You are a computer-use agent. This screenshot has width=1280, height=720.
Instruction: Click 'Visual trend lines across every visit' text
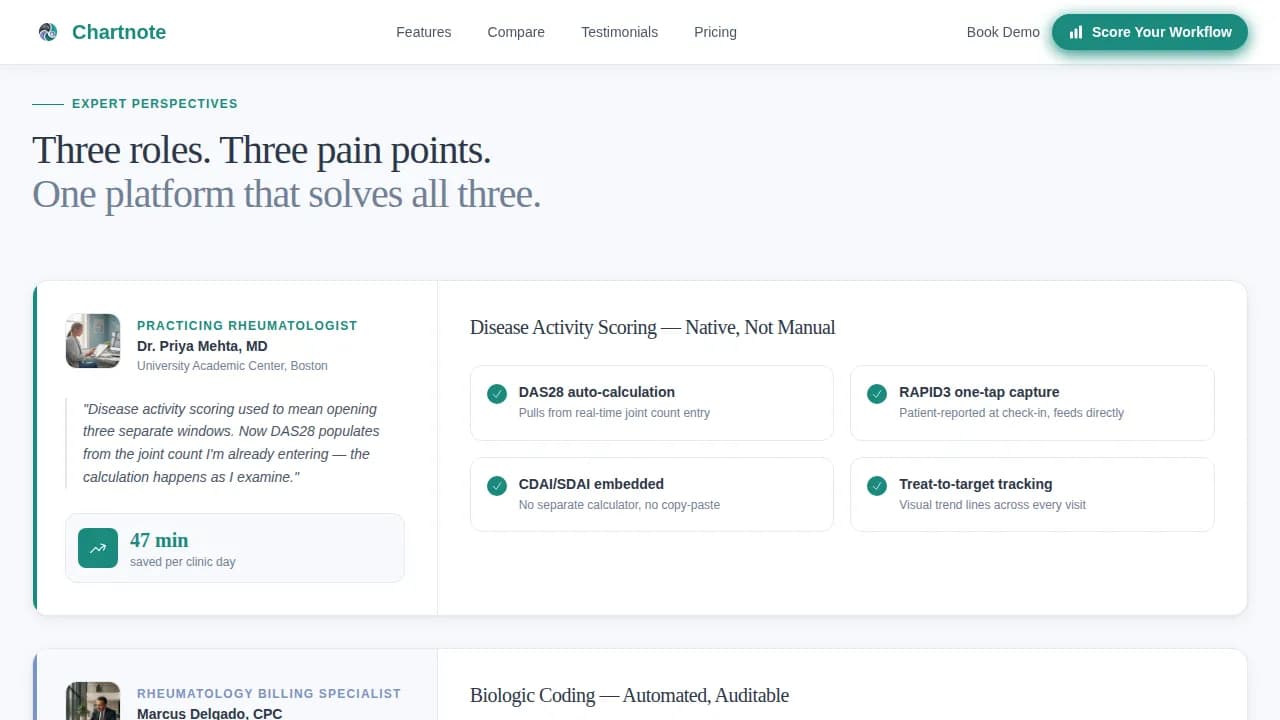click(992, 505)
